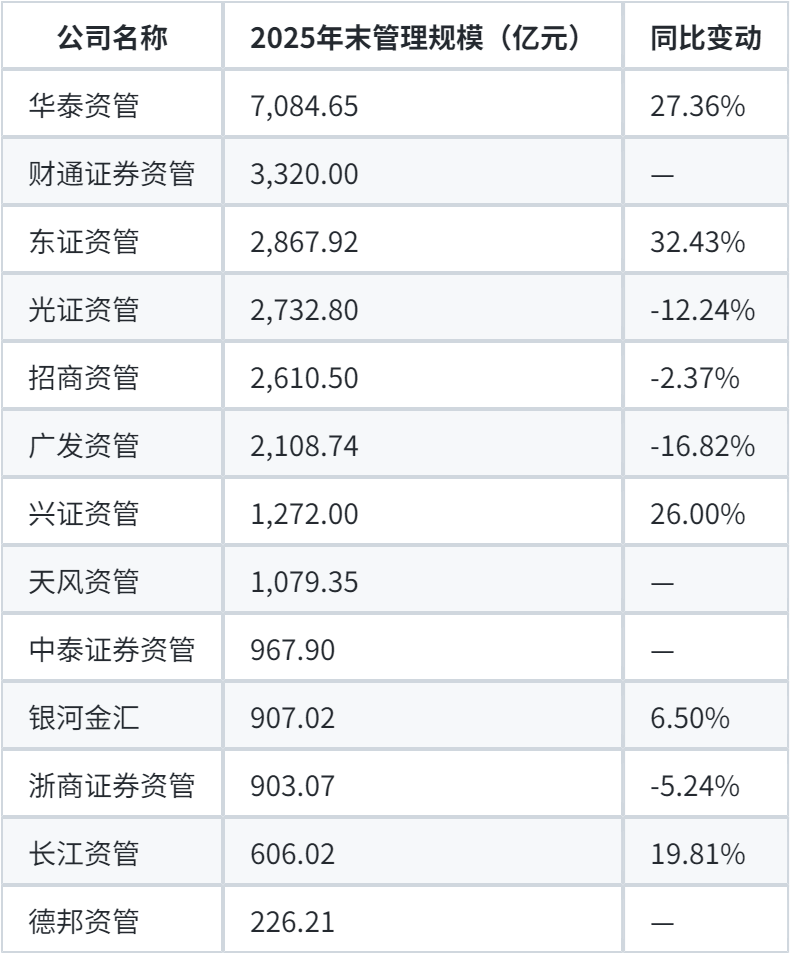Click the 公司名称 column header
Screen dimensions: 792x954
point(112,38)
